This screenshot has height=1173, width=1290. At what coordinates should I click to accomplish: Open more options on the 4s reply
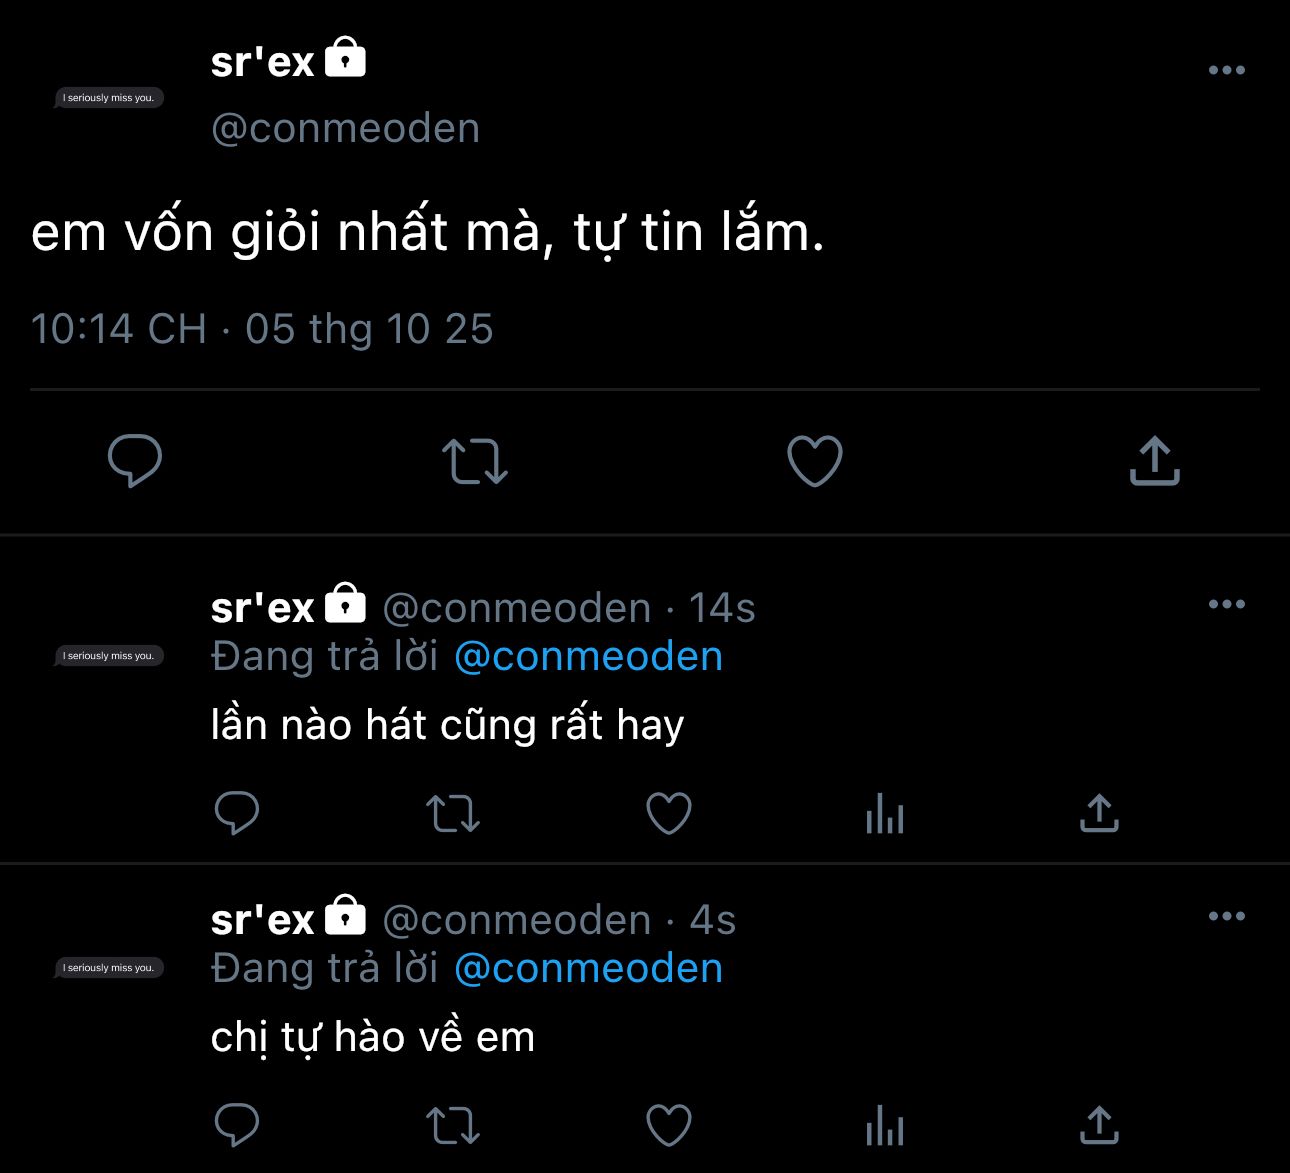1227,916
